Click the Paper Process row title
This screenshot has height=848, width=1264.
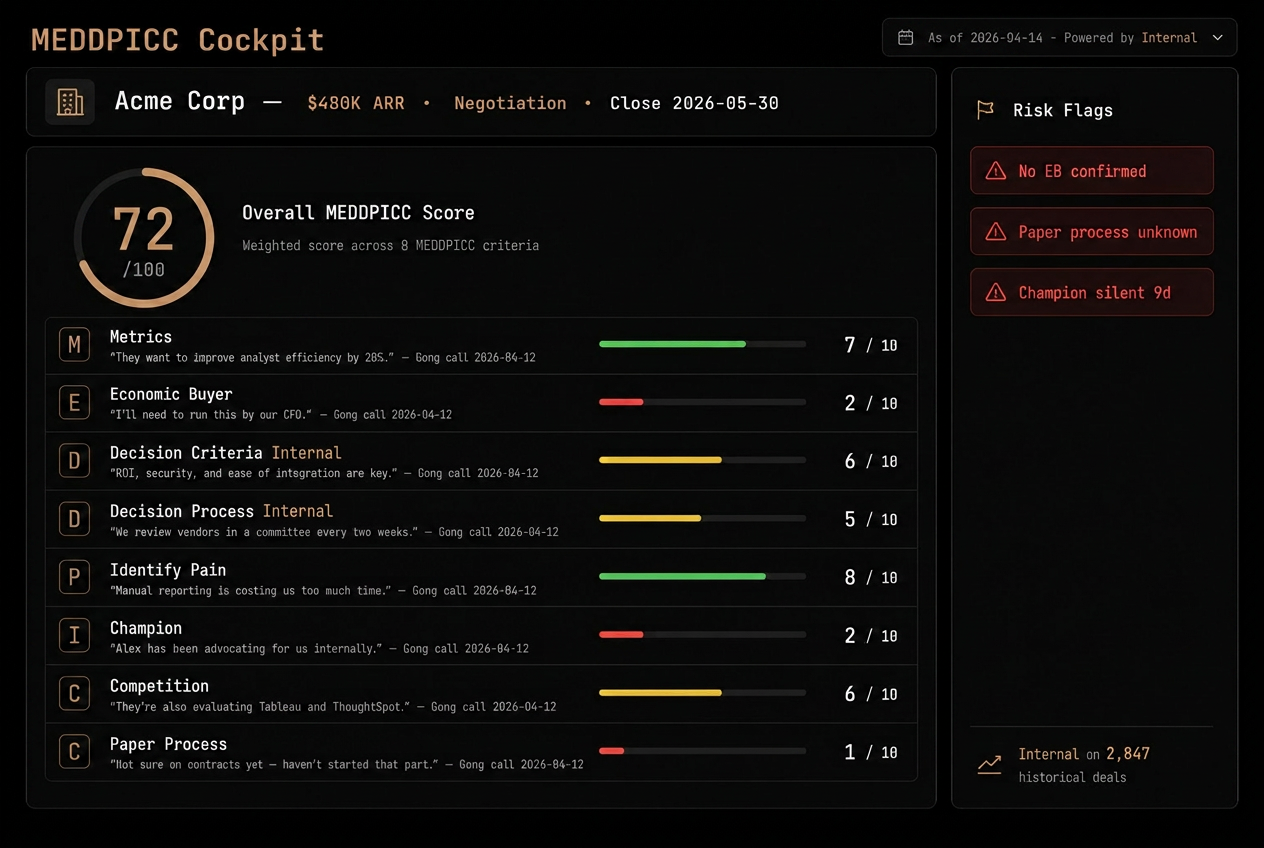point(168,744)
